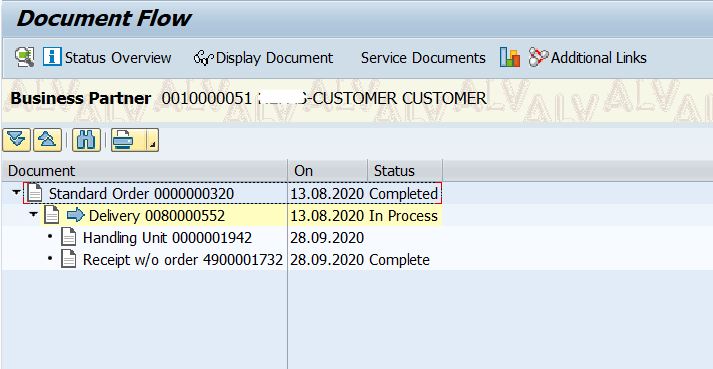Click date 13.08.2020 in Standard Order row
713x369 pixels.
pos(327,194)
